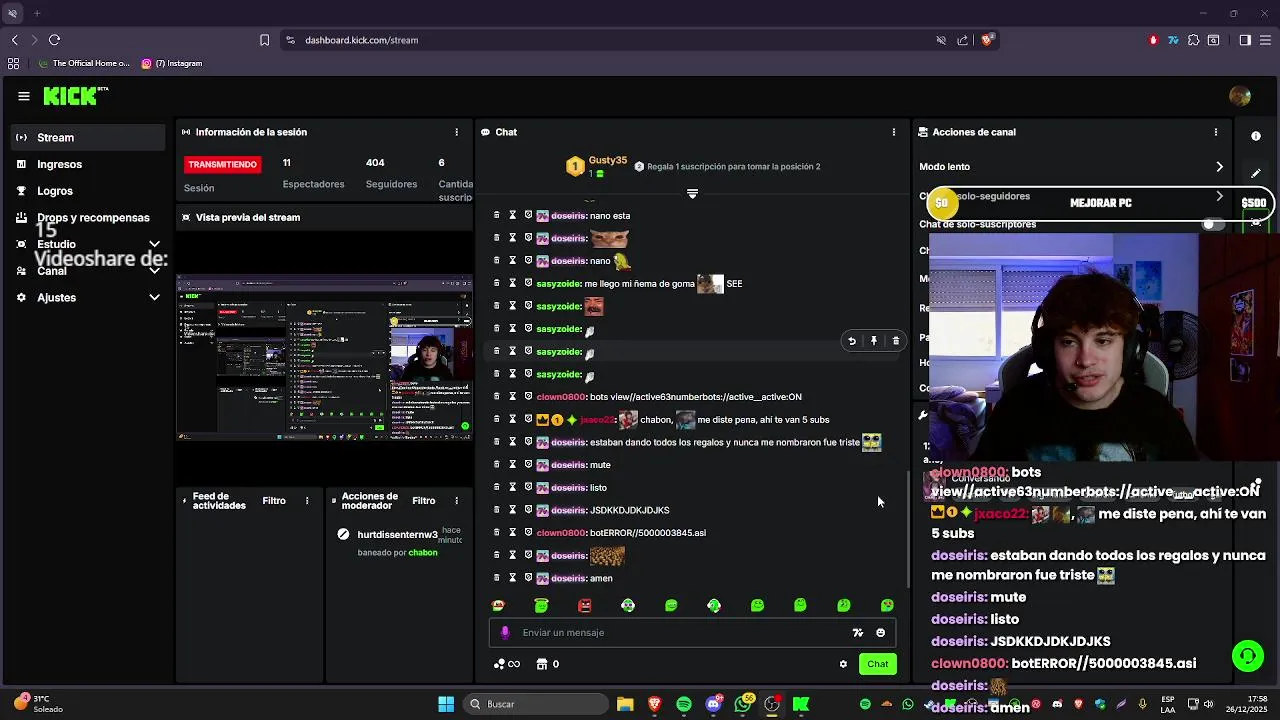Delete hovered message using right-side trash icon
This screenshot has width=1280, height=720.
tap(896, 341)
